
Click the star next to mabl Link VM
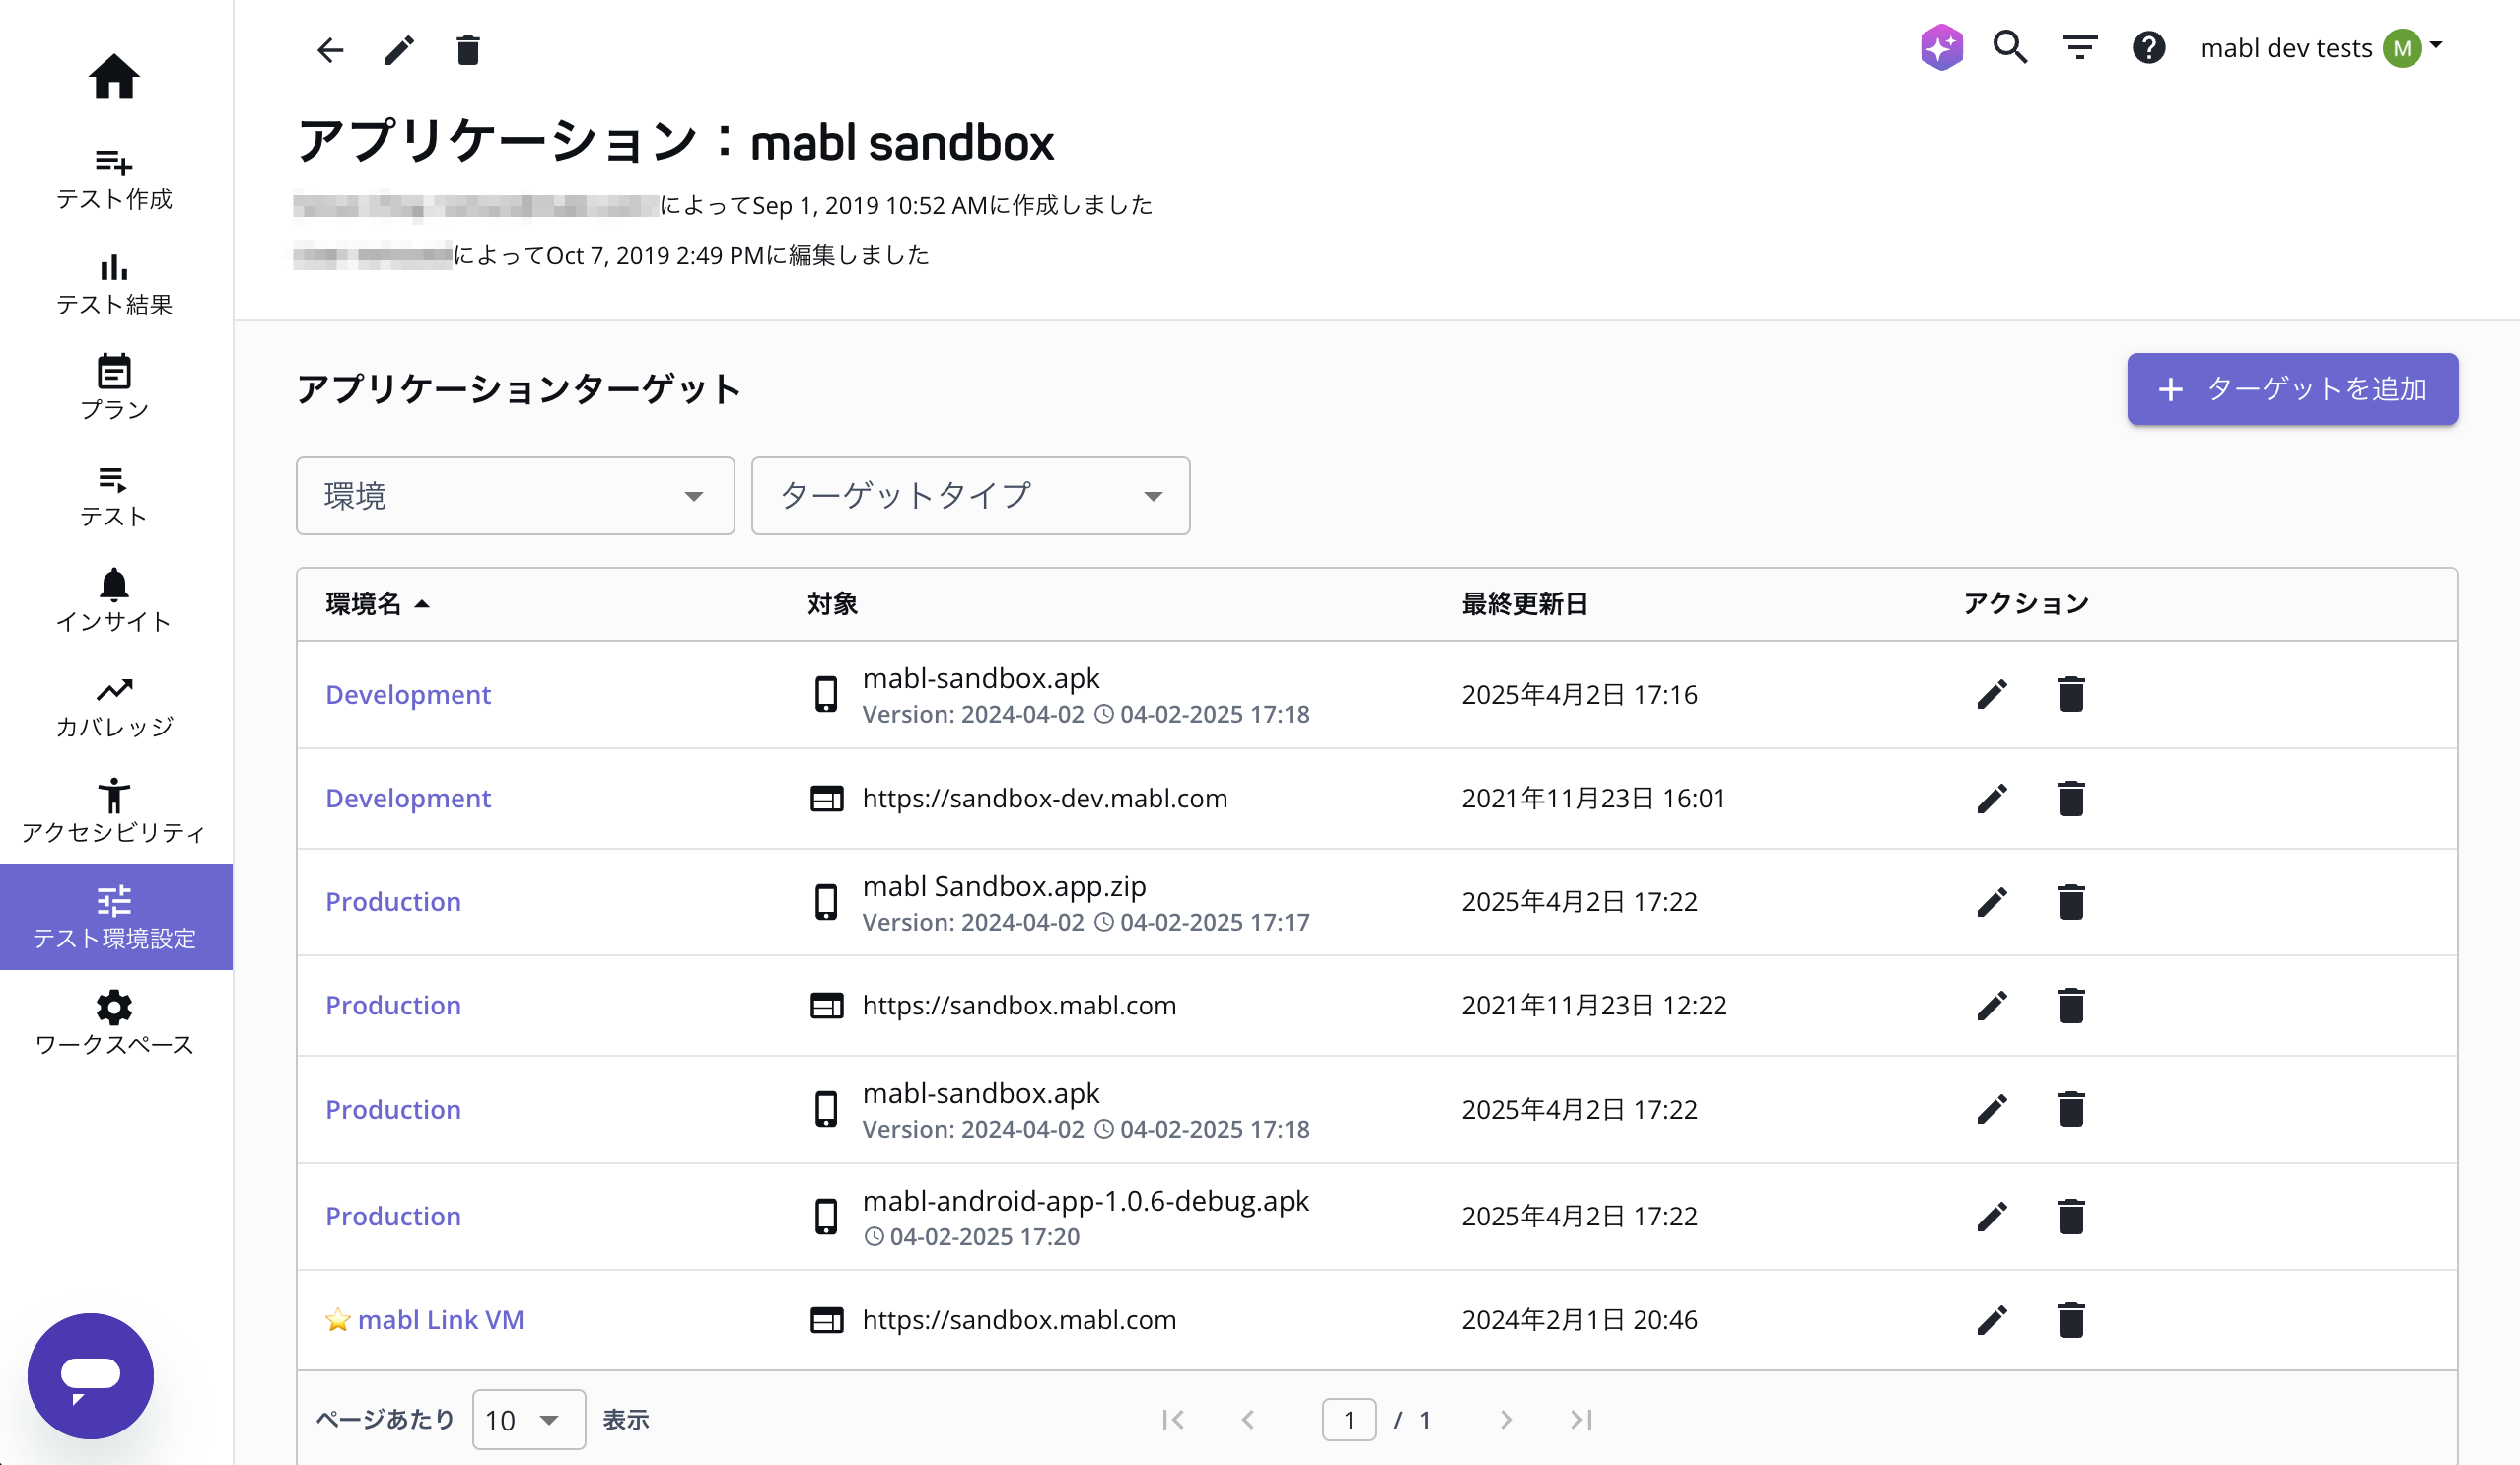[337, 1319]
